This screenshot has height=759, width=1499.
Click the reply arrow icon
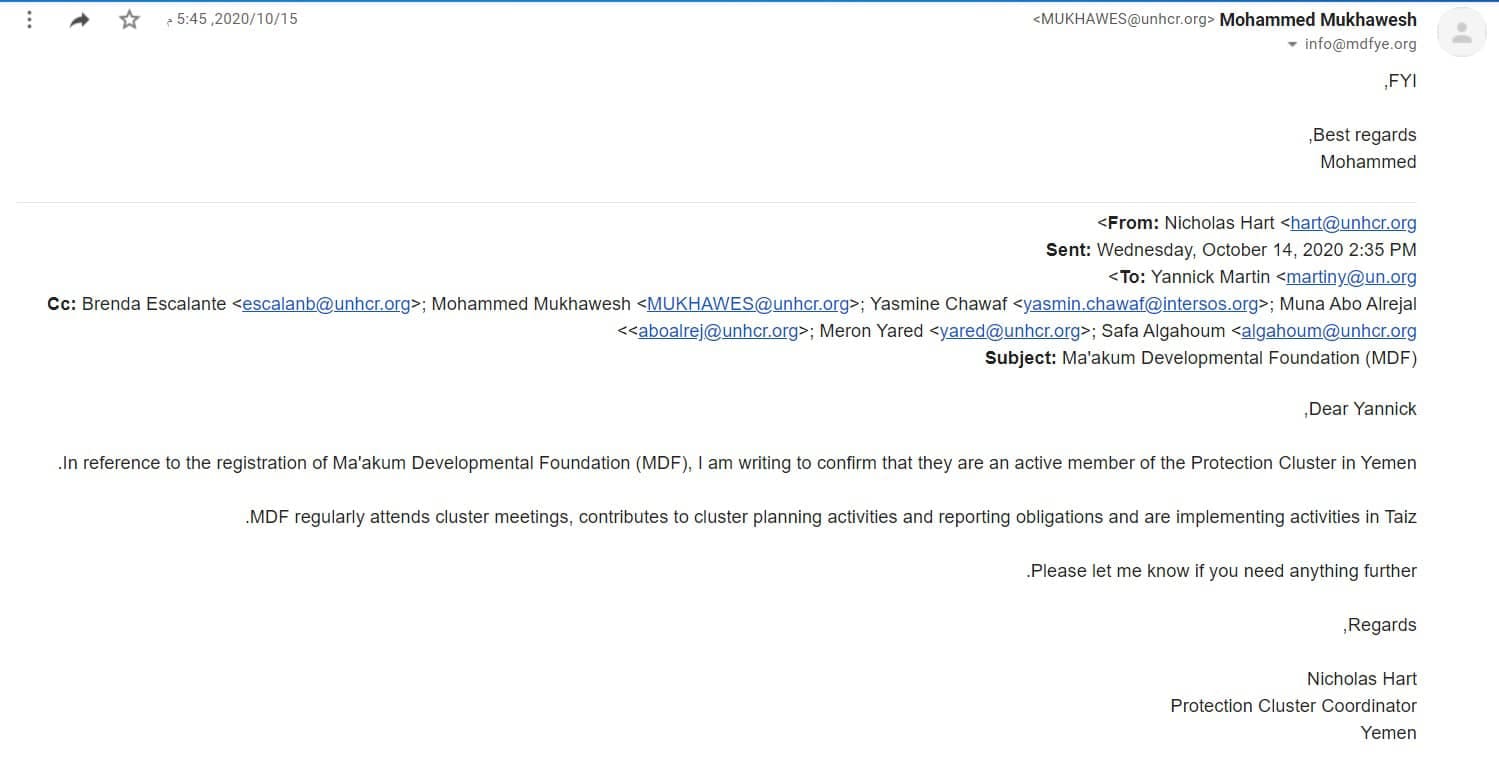tap(80, 19)
